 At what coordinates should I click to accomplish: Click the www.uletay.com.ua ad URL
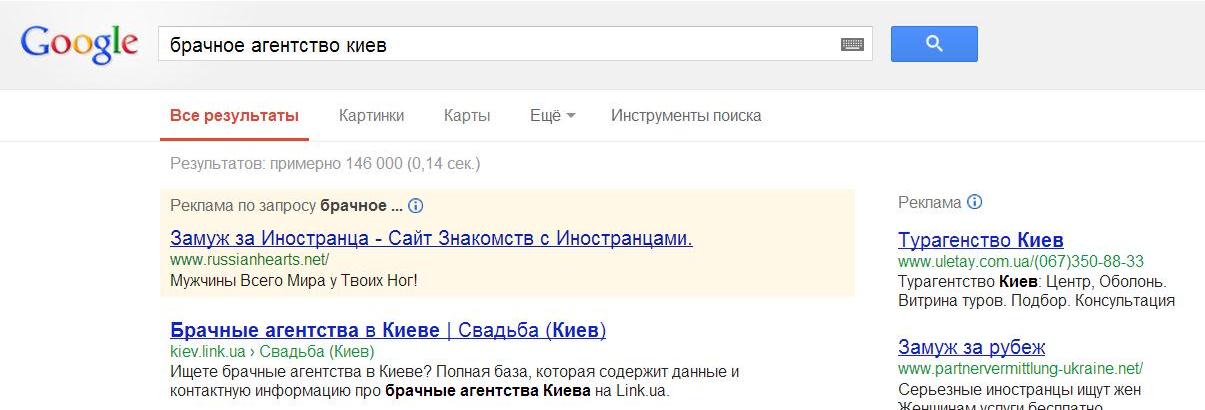pyautogui.click(x=1020, y=261)
